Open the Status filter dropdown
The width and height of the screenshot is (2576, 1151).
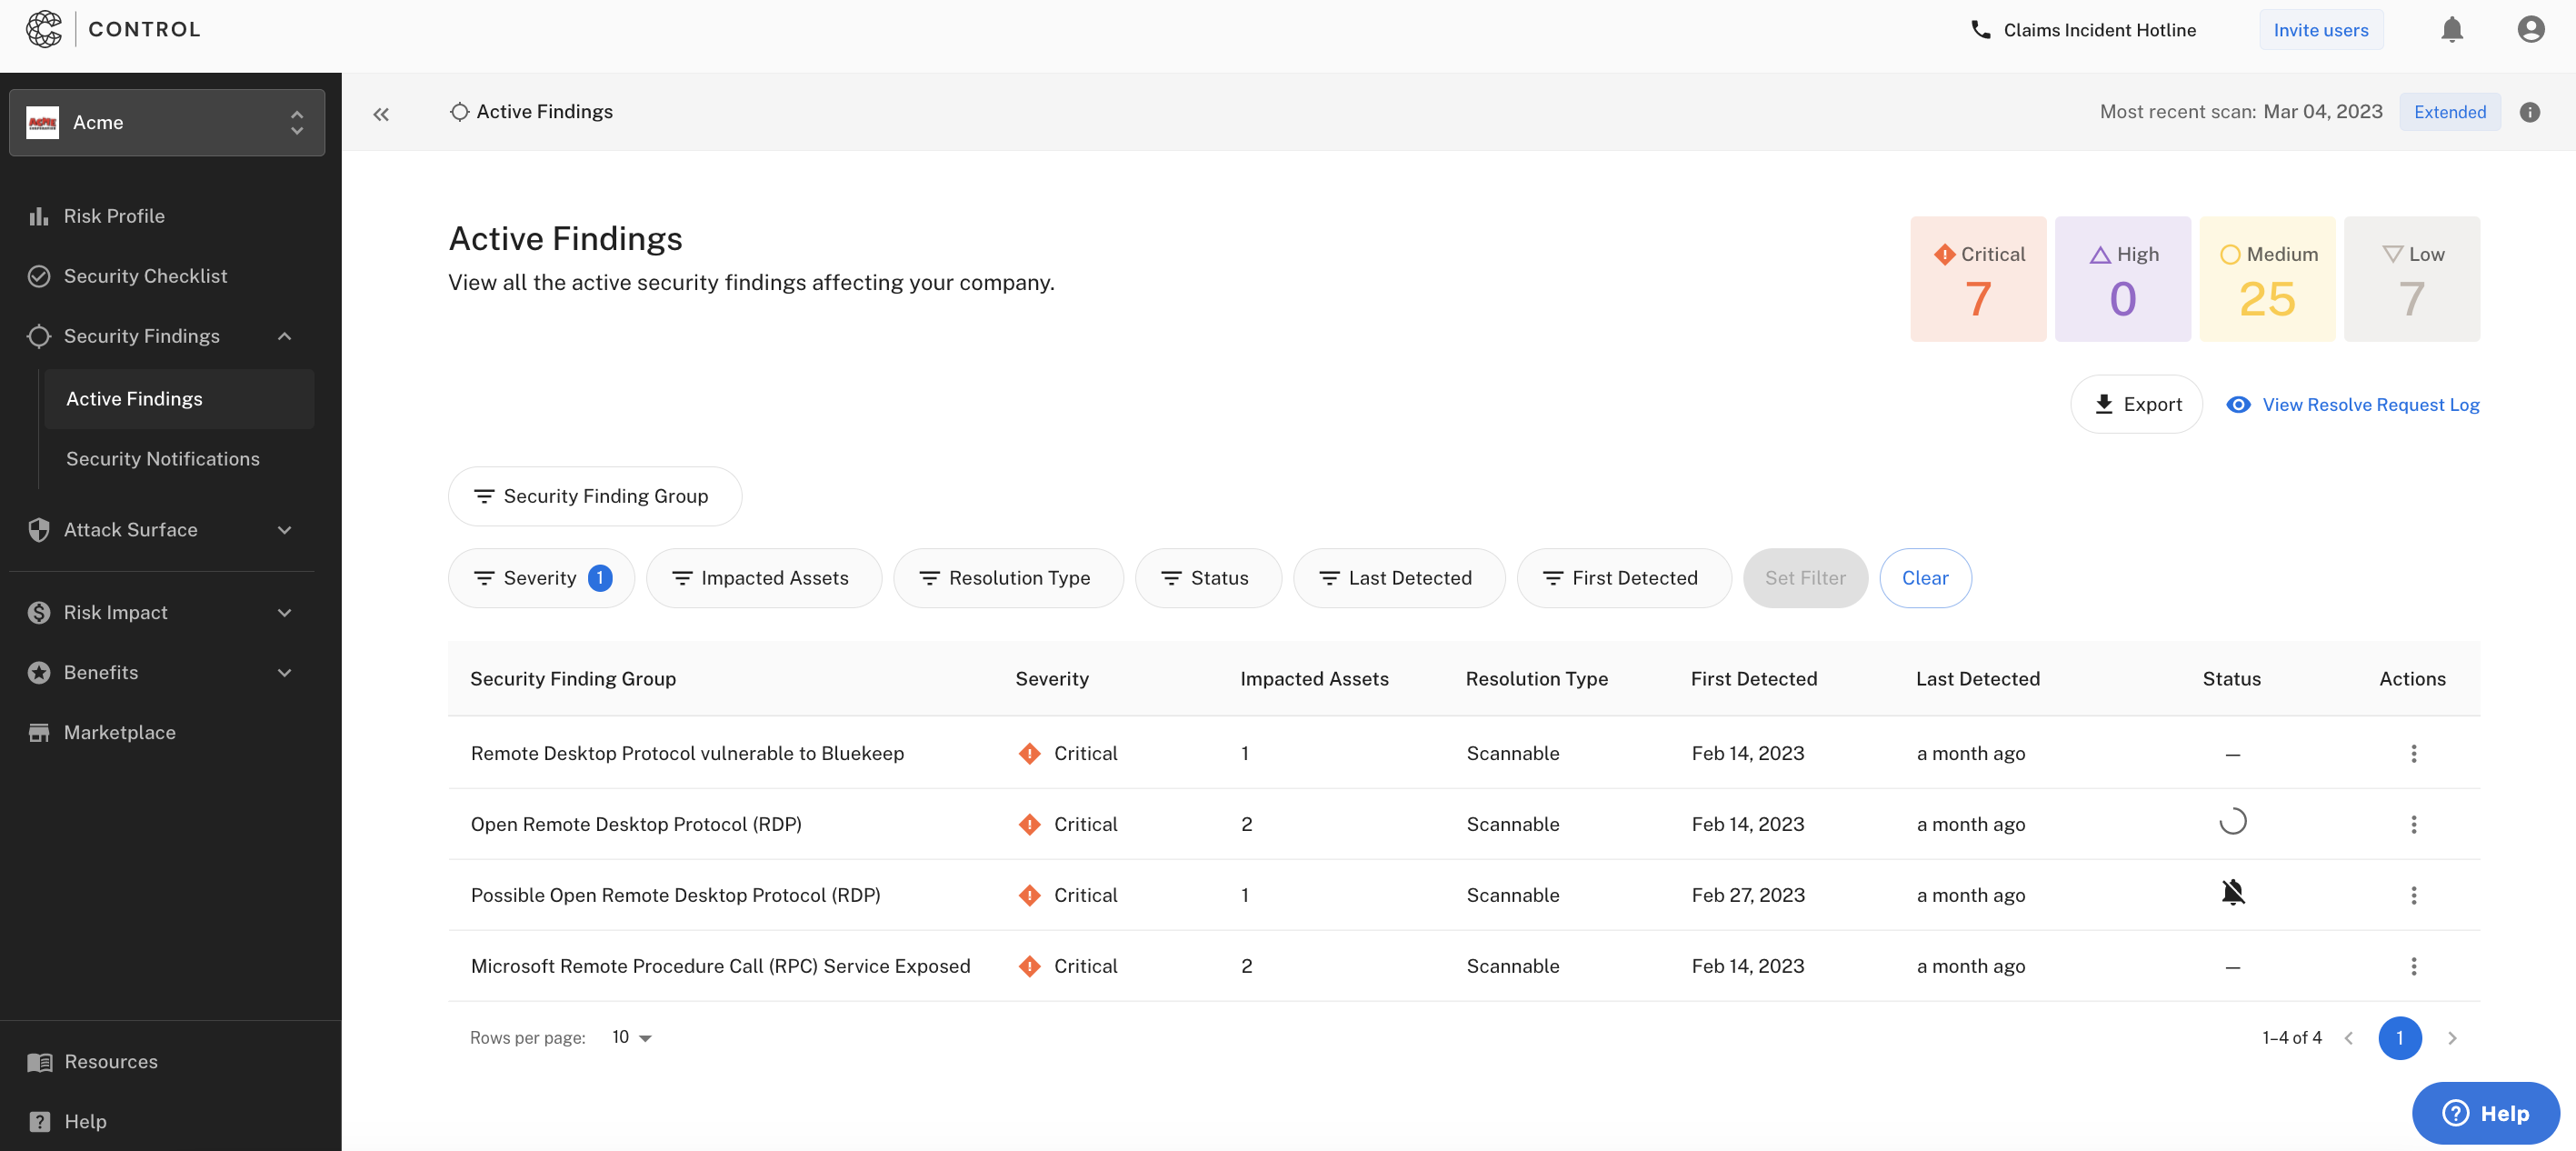[x=1207, y=578]
